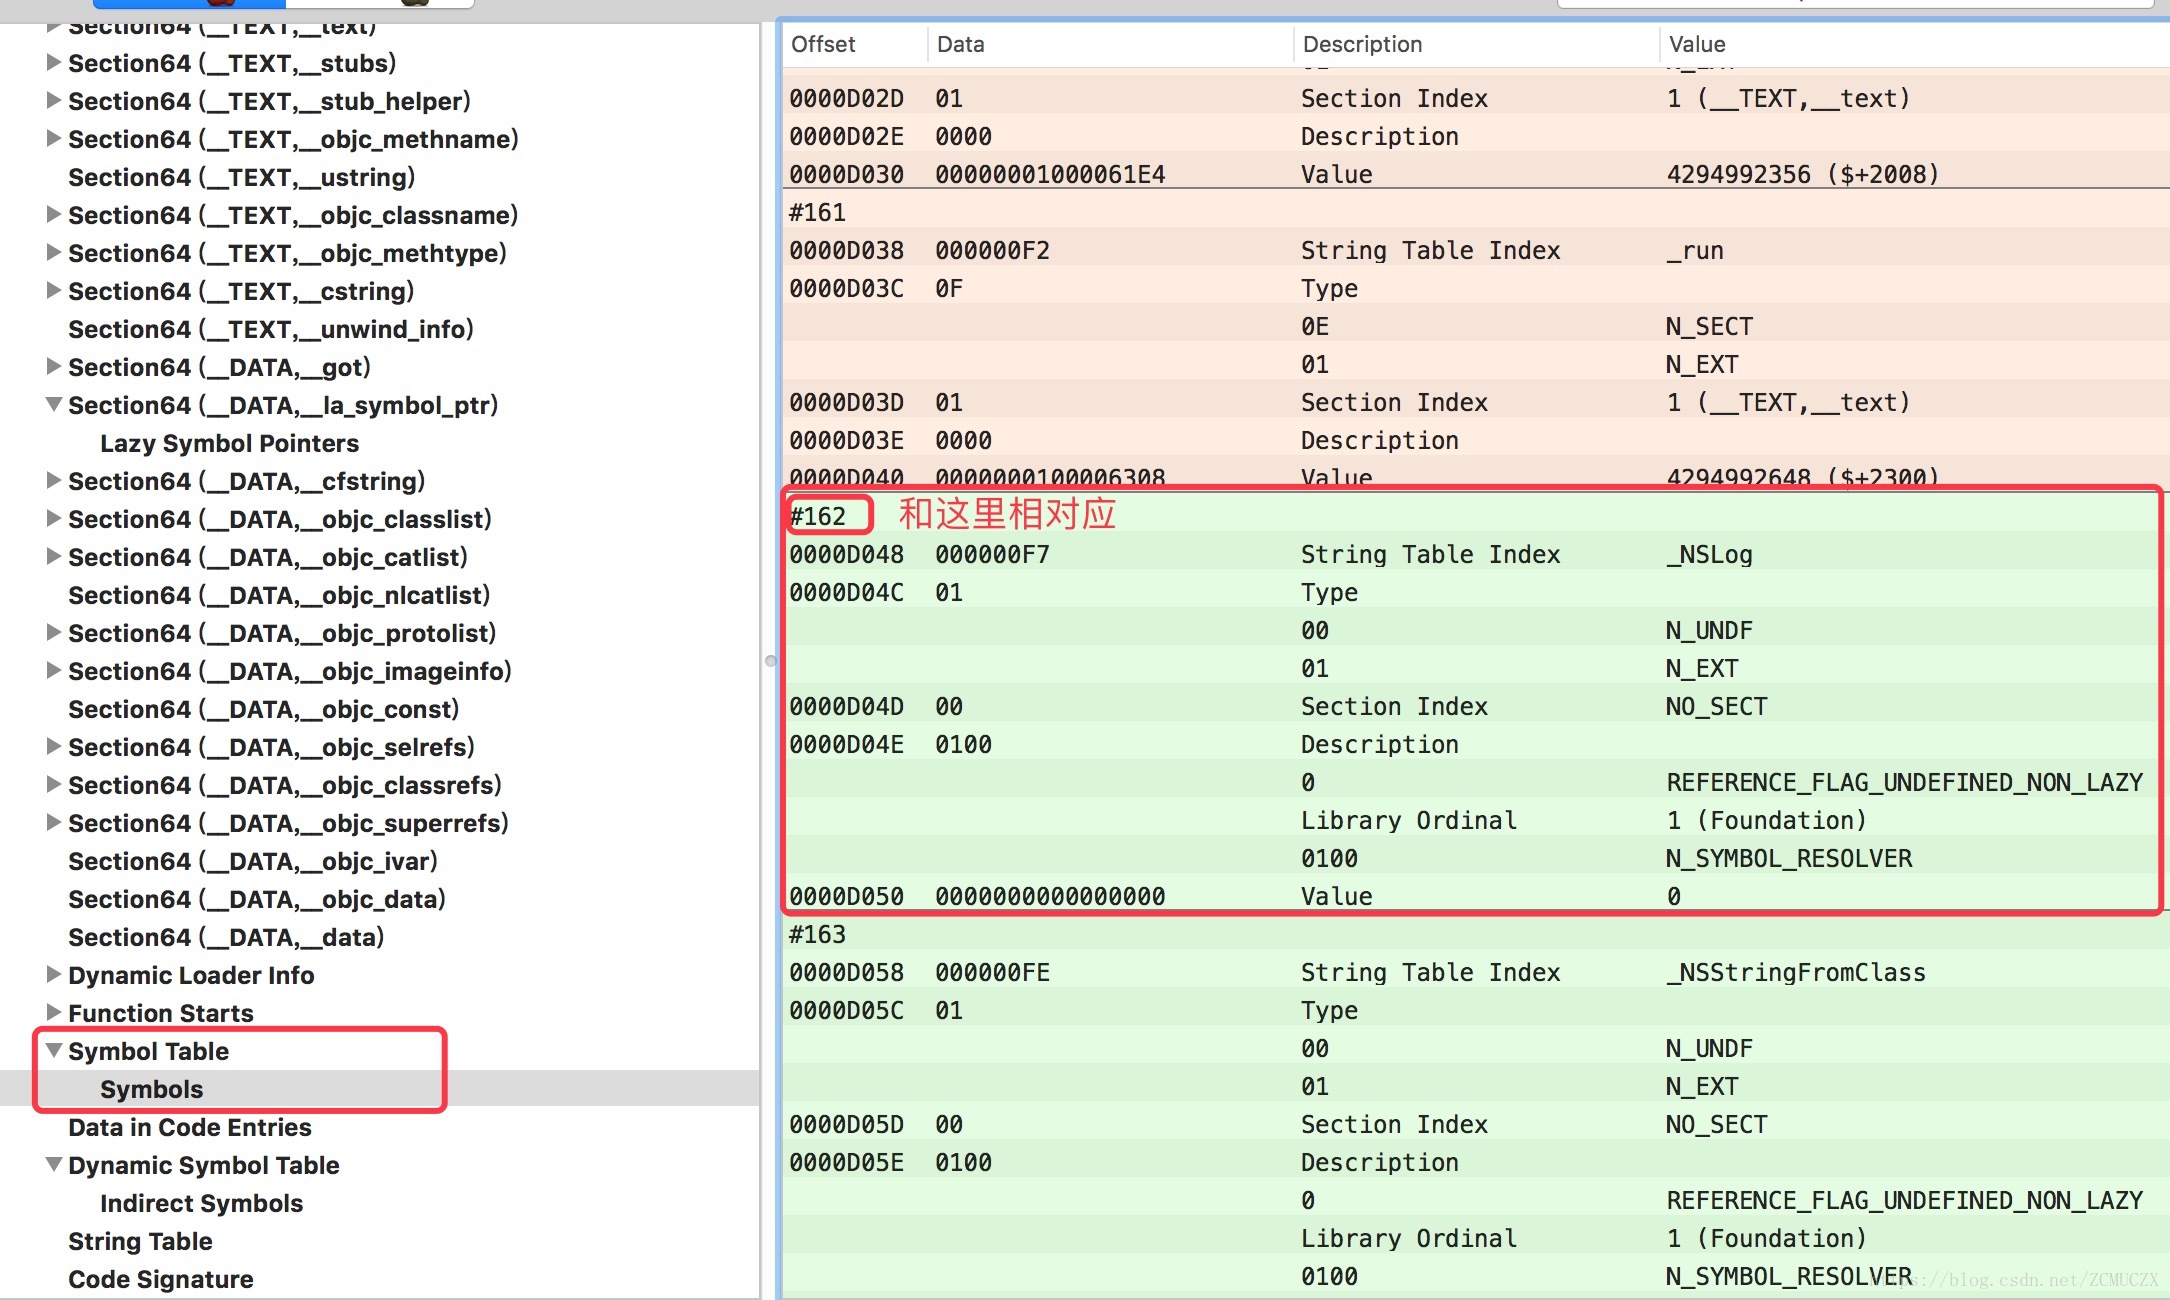Expand Section64 (__DATA,__got) node
The image size is (2170, 1300).
click(54, 366)
